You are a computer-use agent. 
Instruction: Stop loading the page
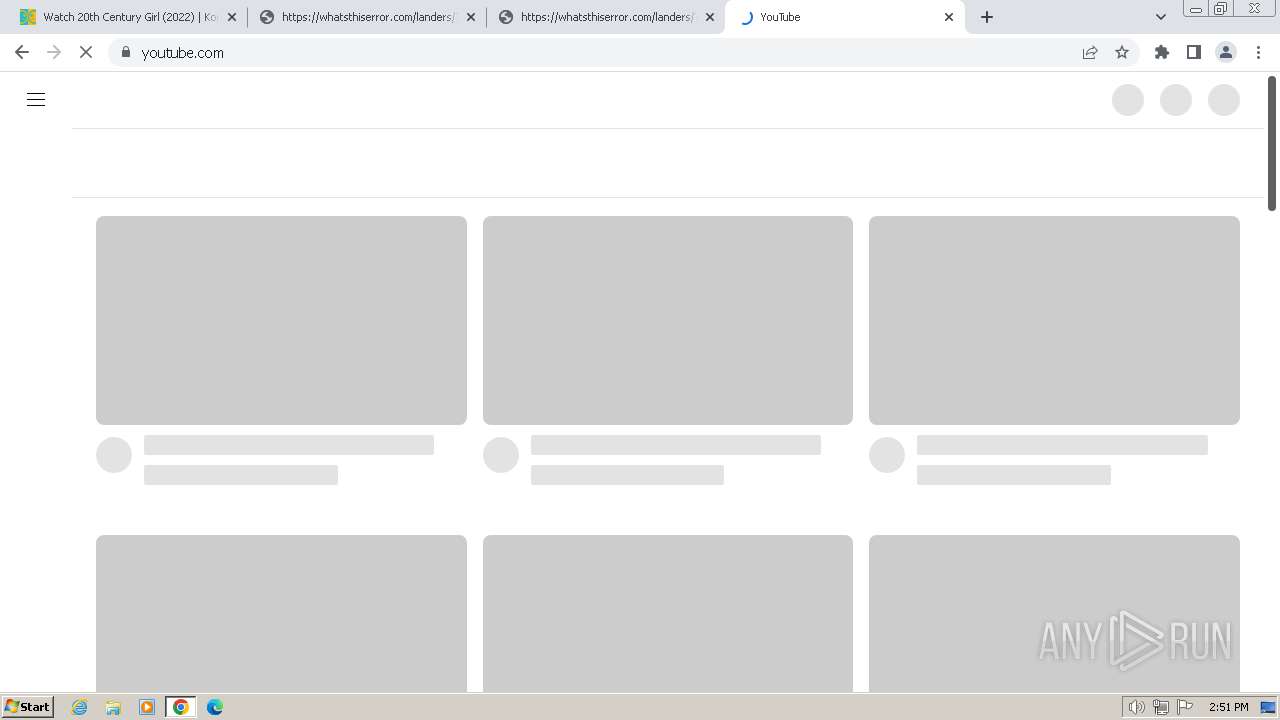(x=86, y=53)
